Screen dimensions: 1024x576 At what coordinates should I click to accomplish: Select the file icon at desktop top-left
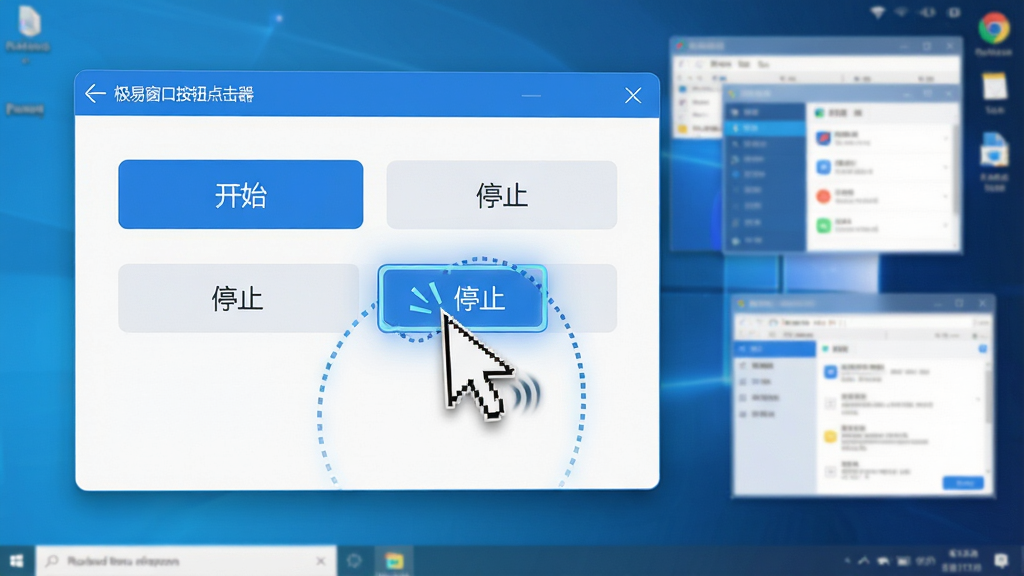coord(28,22)
